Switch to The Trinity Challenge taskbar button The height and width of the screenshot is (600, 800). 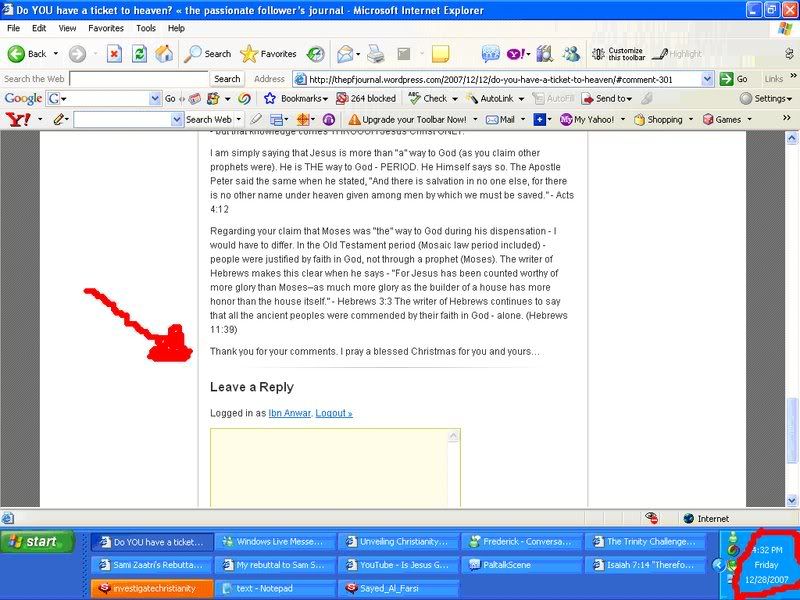point(645,542)
